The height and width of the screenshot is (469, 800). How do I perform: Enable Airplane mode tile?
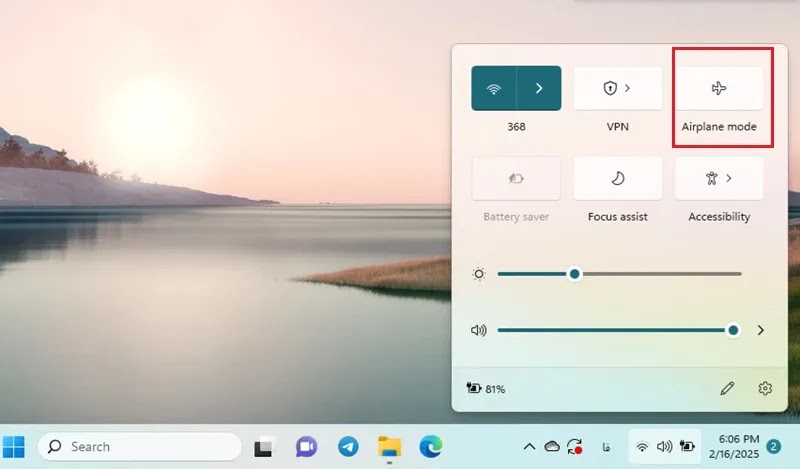click(719, 88)
